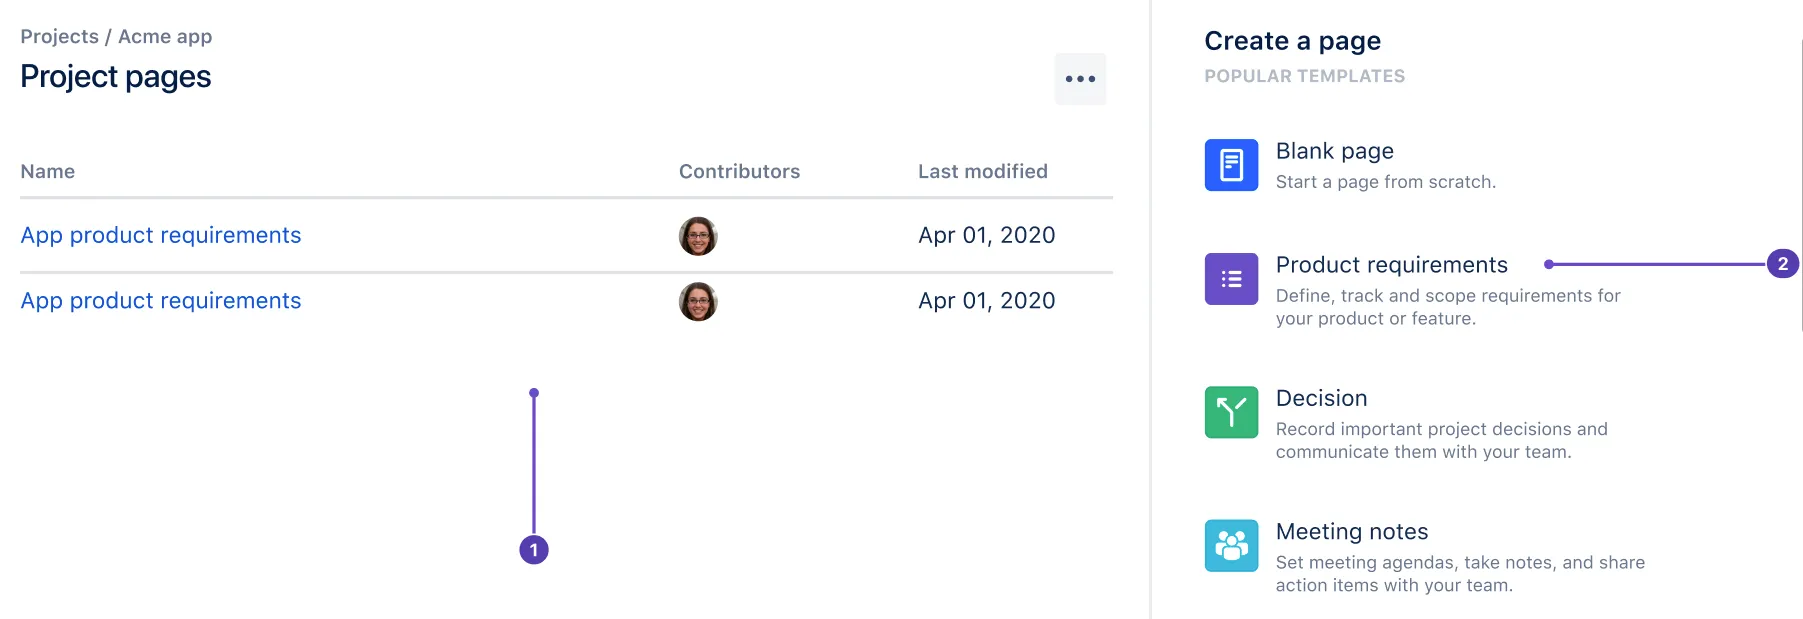Image resolution: width=1803 pixels, height=619 pixels.
Task: Click the Project pages heading
Action: [x=116, y=77]
